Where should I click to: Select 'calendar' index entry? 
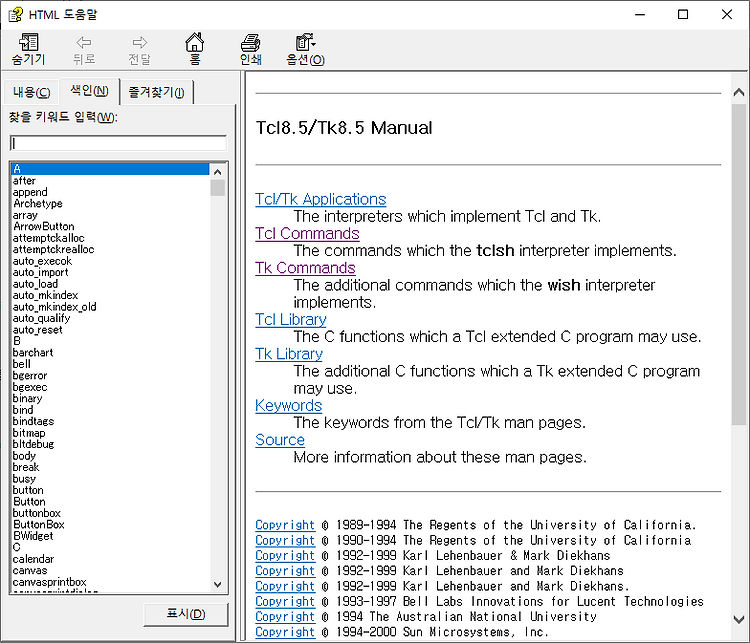click(33, 559)
